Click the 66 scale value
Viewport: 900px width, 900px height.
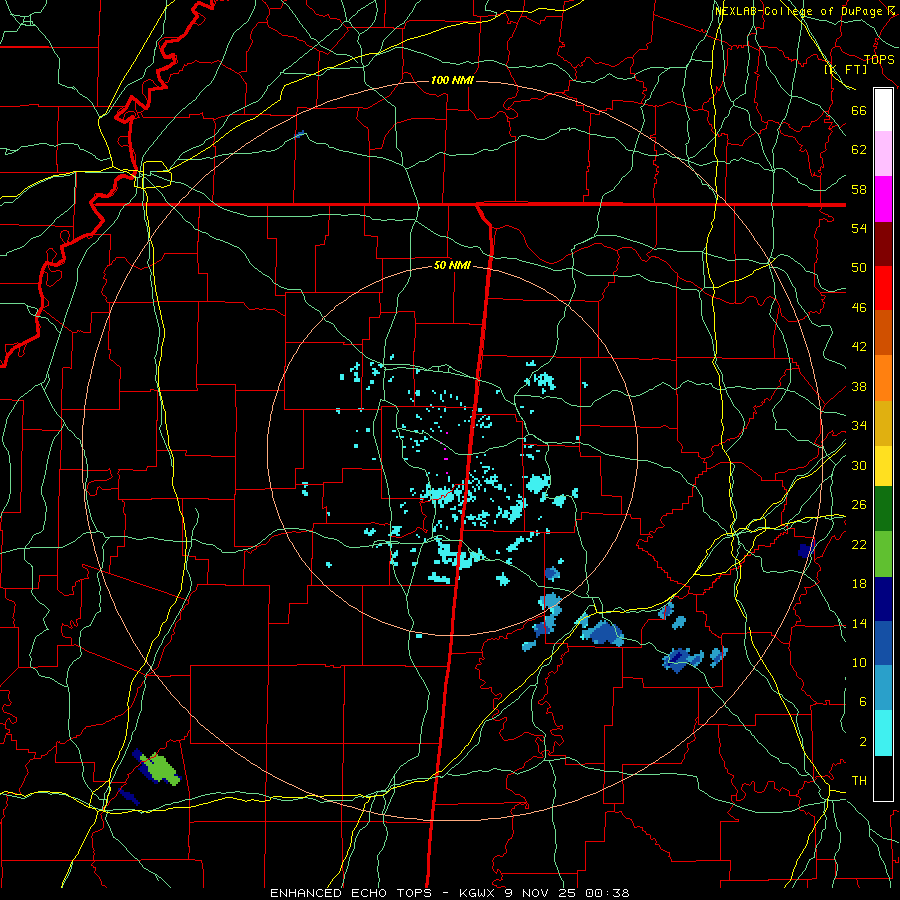tap(859, 110)
